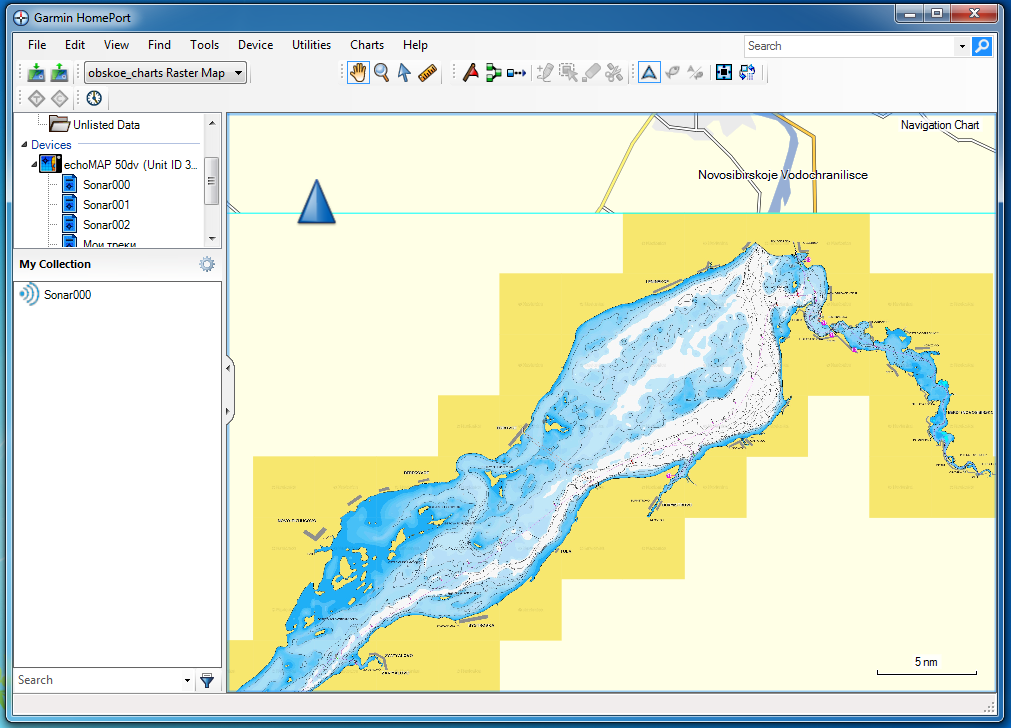Open the top Search field dropdown arrow
Screen dimensions: 1011x728
point(962,46)
